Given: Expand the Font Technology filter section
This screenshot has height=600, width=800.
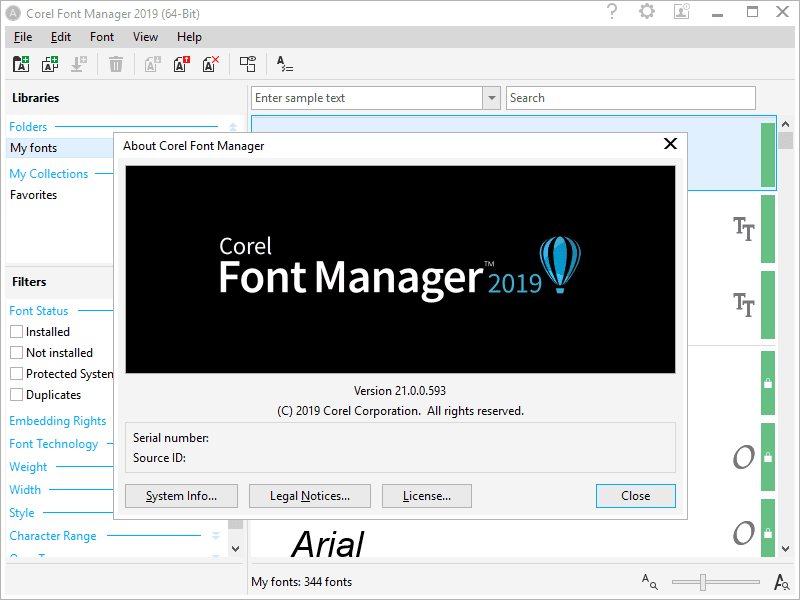Looking at the screenshot, I should pos(54,444).
